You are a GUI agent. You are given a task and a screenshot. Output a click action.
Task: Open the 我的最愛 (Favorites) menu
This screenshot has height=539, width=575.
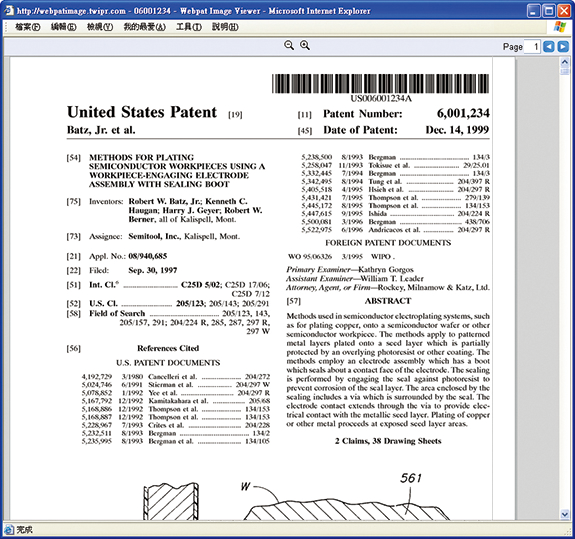[x=144, y=27]
